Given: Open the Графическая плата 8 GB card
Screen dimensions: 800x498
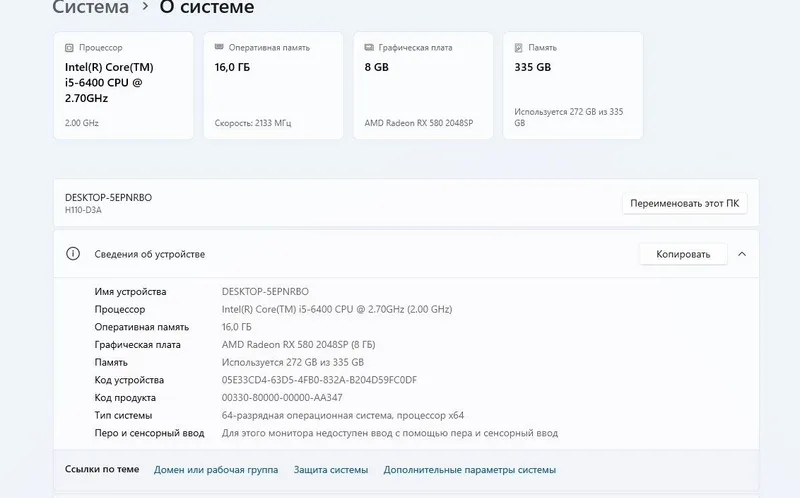Looking at the screenshot, I should click(423, 85).
